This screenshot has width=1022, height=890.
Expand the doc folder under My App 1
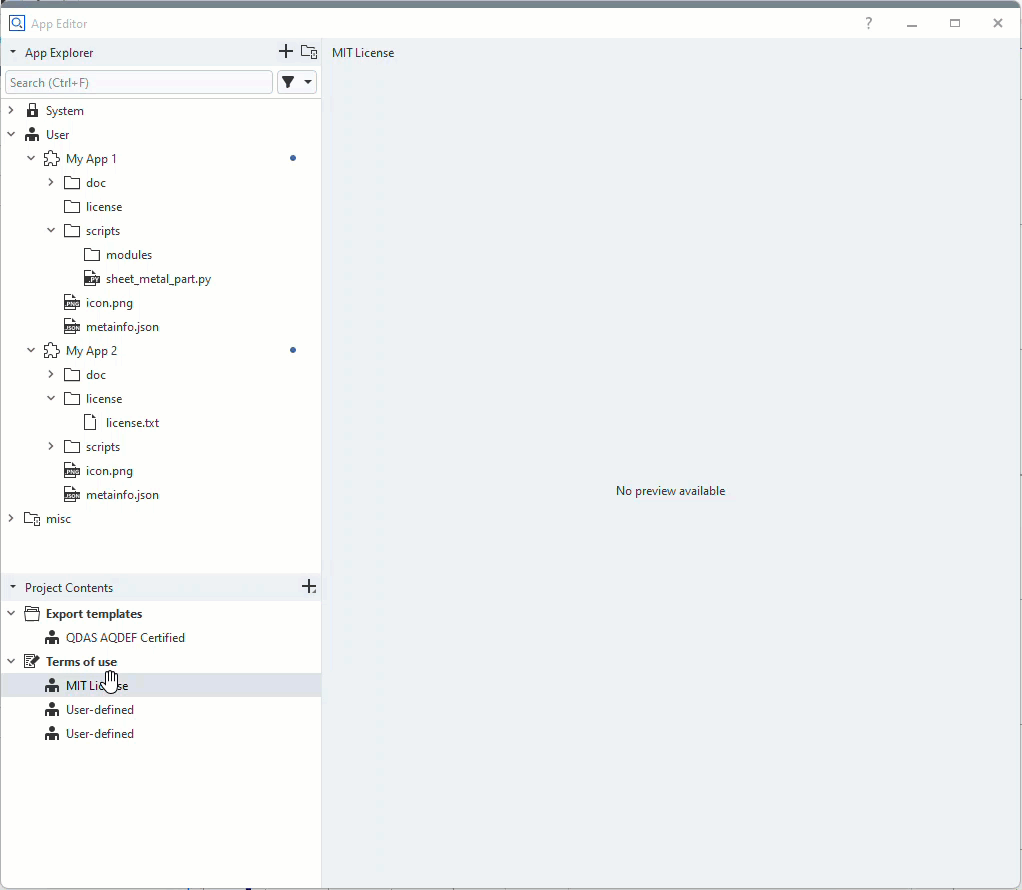click(x=51, y=183)
